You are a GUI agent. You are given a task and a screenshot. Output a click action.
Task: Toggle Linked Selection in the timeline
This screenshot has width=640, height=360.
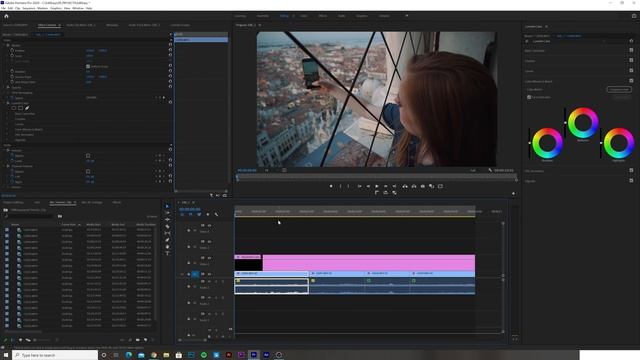point(199,214)
